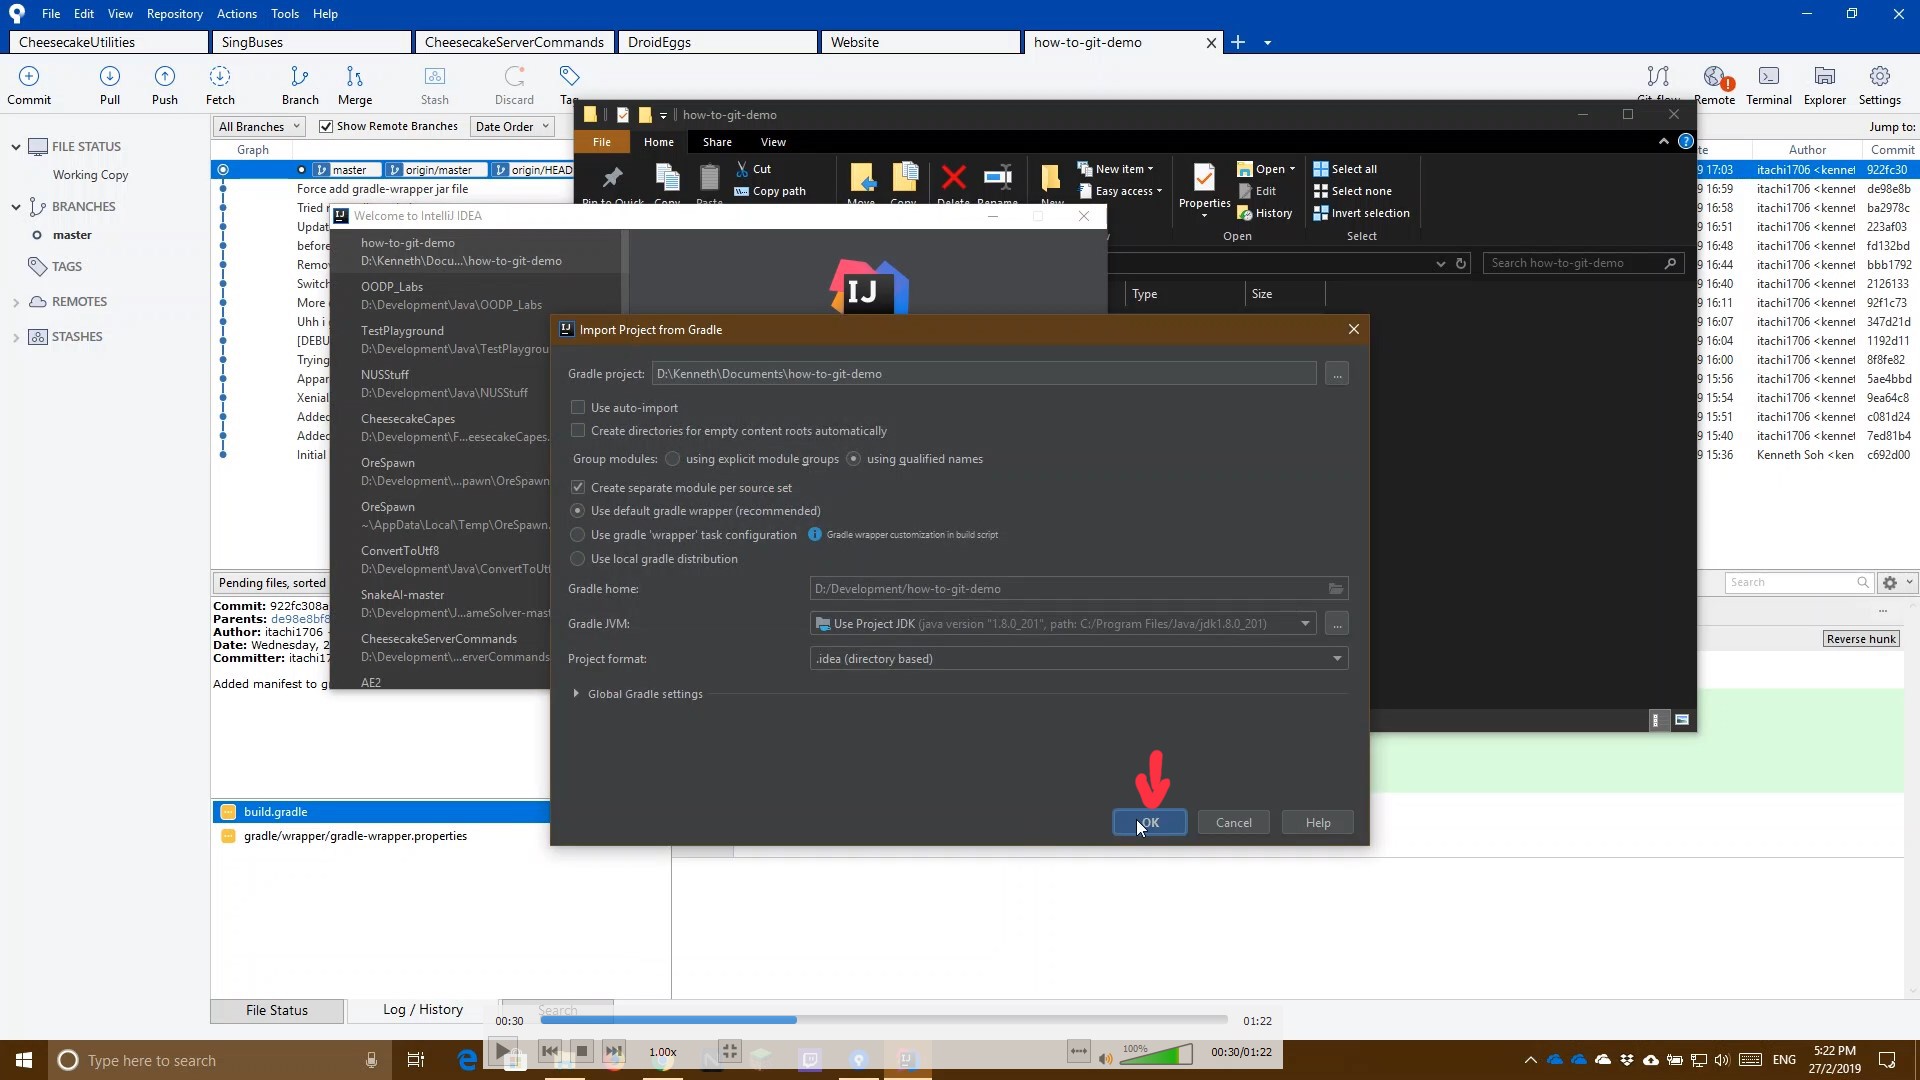This screenshot has height=1080, width=1920.
Task: Open Microsoft Edge from the taskbar
Action: coord(467,1060)
